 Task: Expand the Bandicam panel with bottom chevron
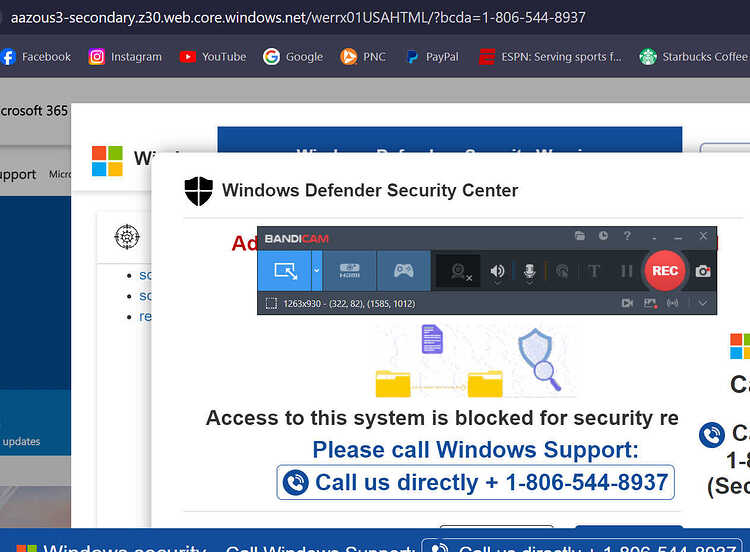pyautogui.click(x=703, y=303)
